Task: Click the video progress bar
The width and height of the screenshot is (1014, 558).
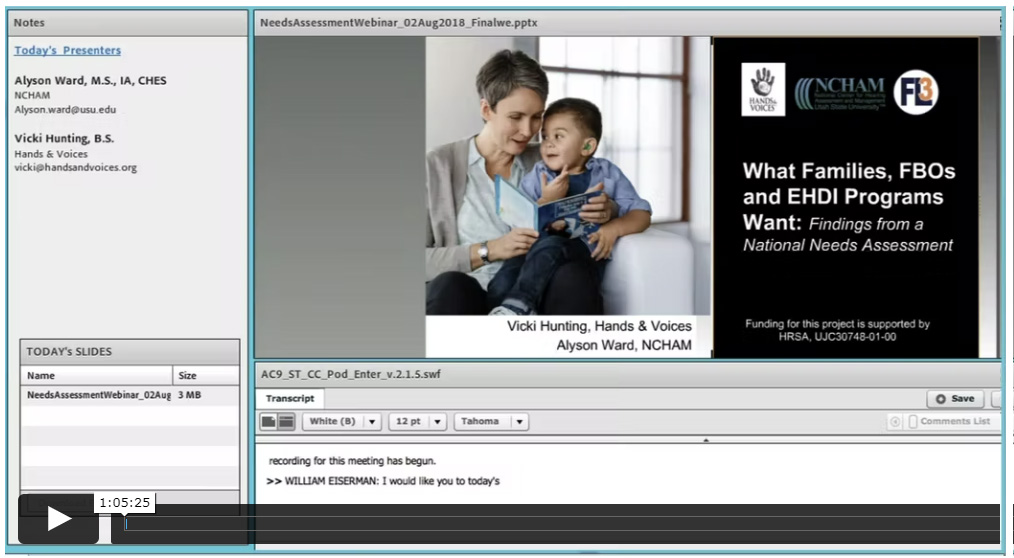Action: 560,523
